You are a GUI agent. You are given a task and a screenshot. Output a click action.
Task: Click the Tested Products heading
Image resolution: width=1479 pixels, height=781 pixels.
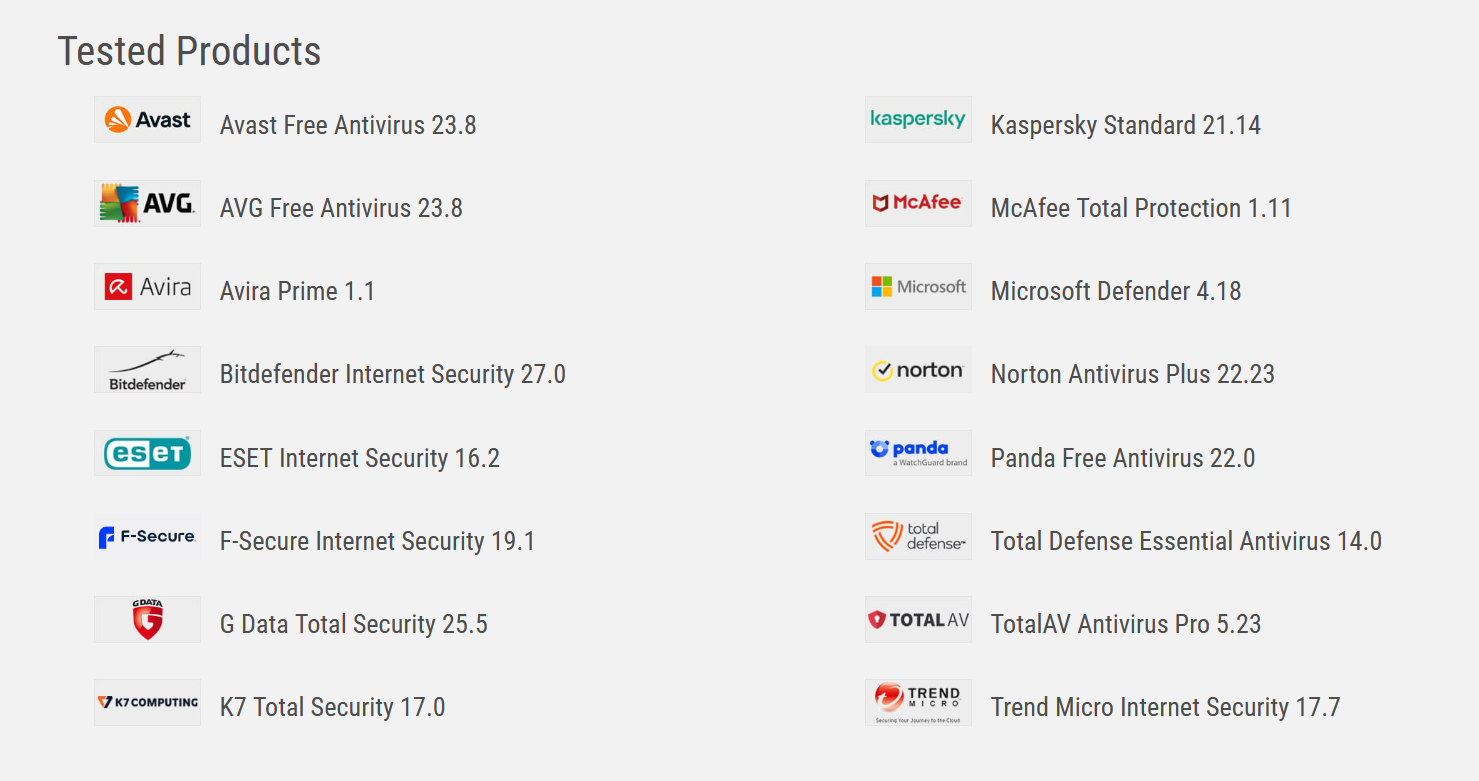(189, 51)
